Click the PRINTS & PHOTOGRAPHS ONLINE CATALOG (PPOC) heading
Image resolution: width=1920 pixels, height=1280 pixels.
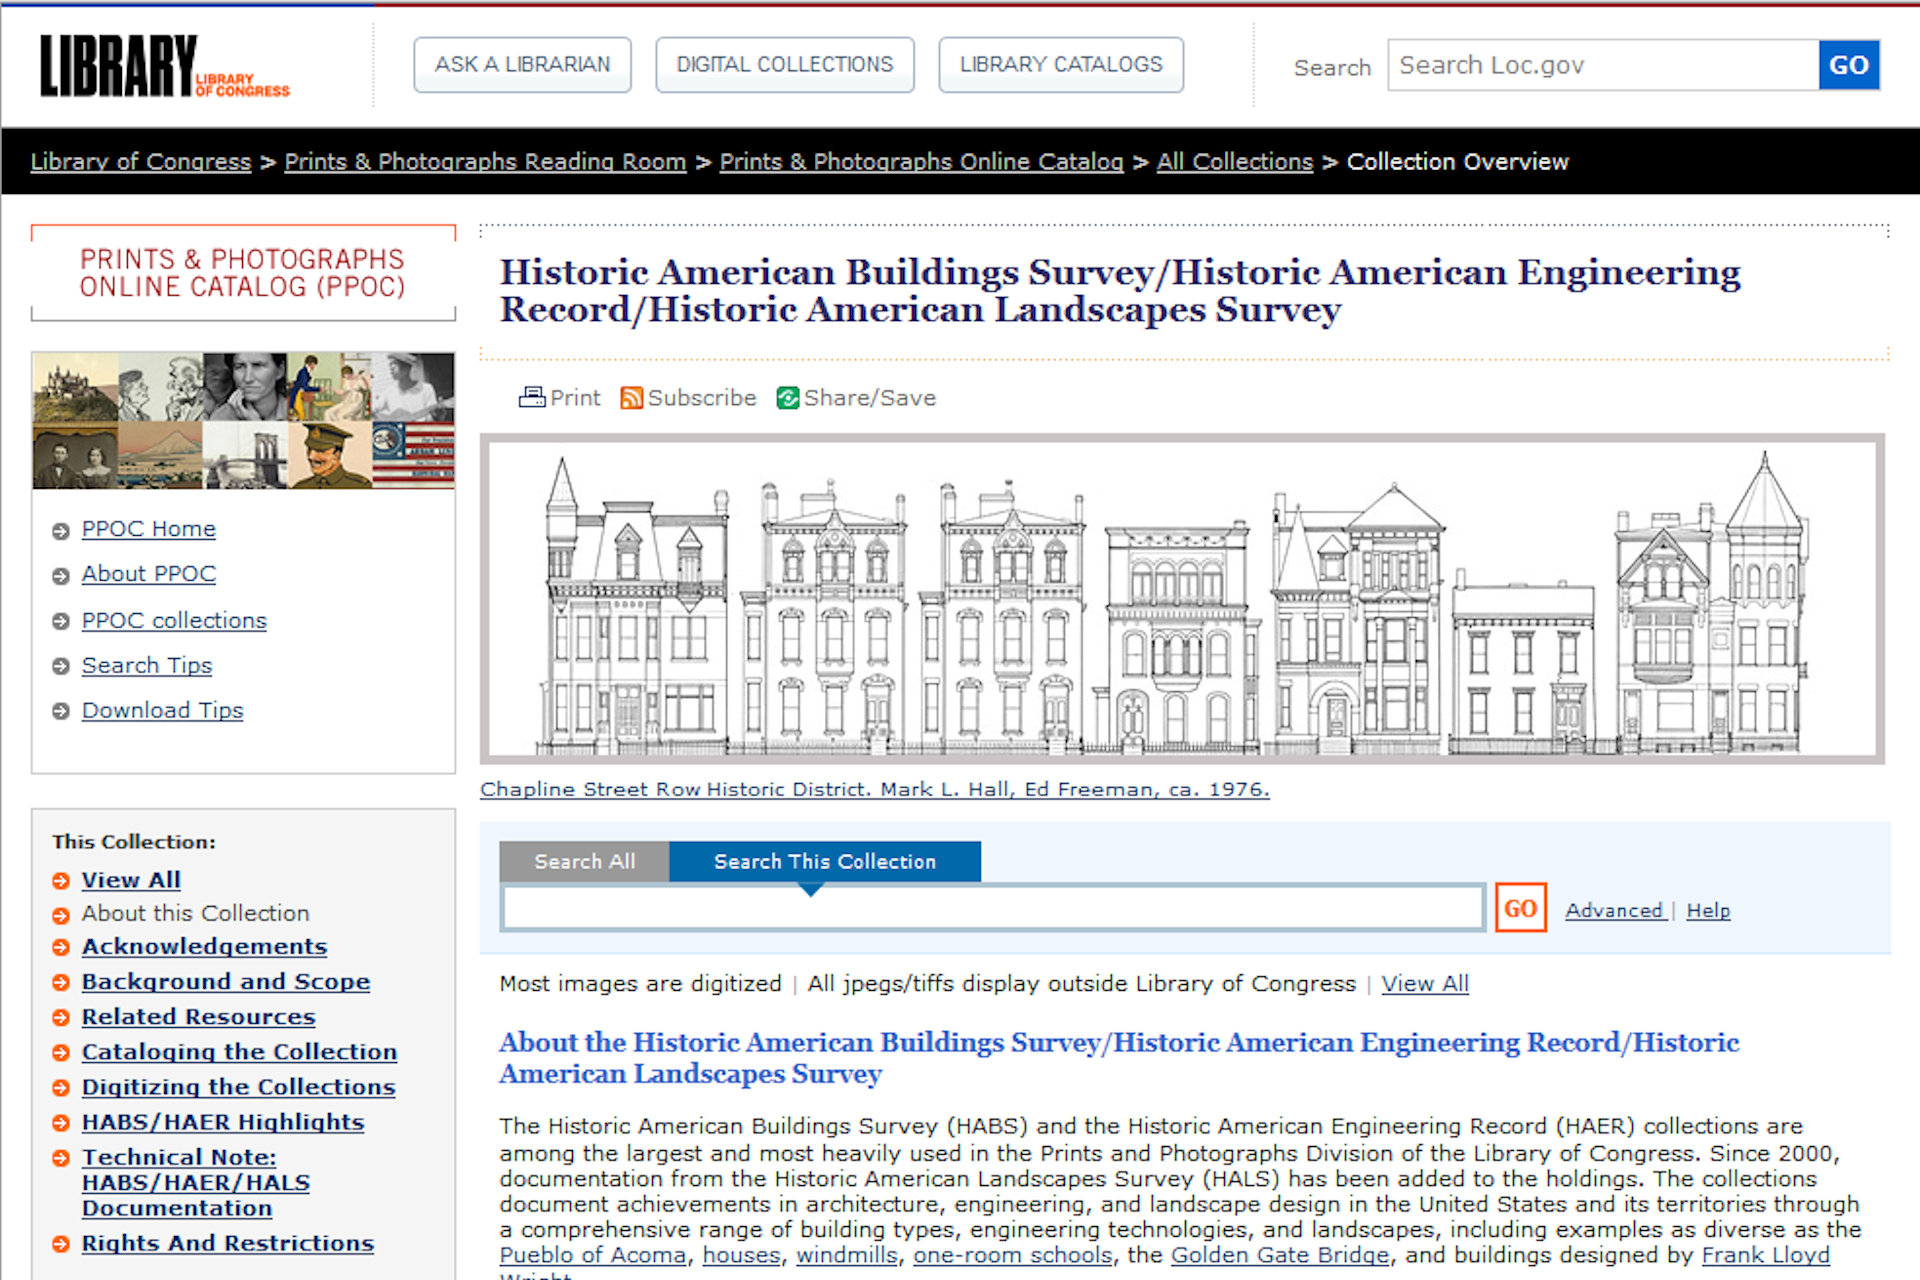click(243, 273)
